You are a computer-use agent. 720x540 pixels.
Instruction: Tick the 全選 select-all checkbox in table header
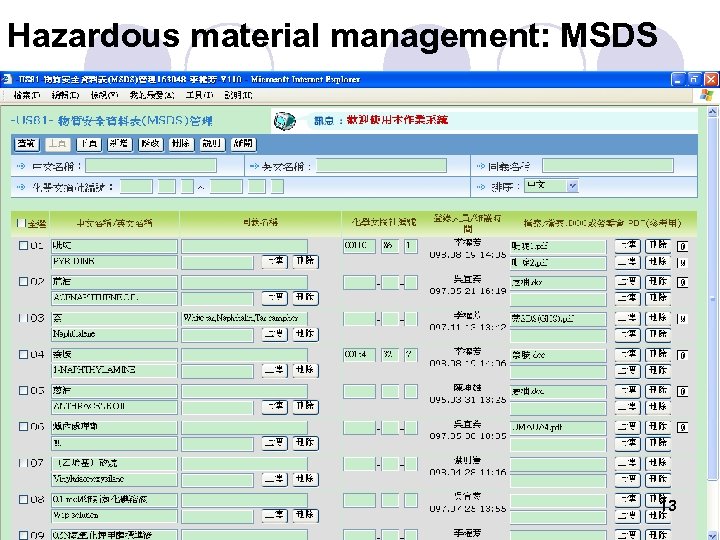pyautogui.click(x=21, y=223)
